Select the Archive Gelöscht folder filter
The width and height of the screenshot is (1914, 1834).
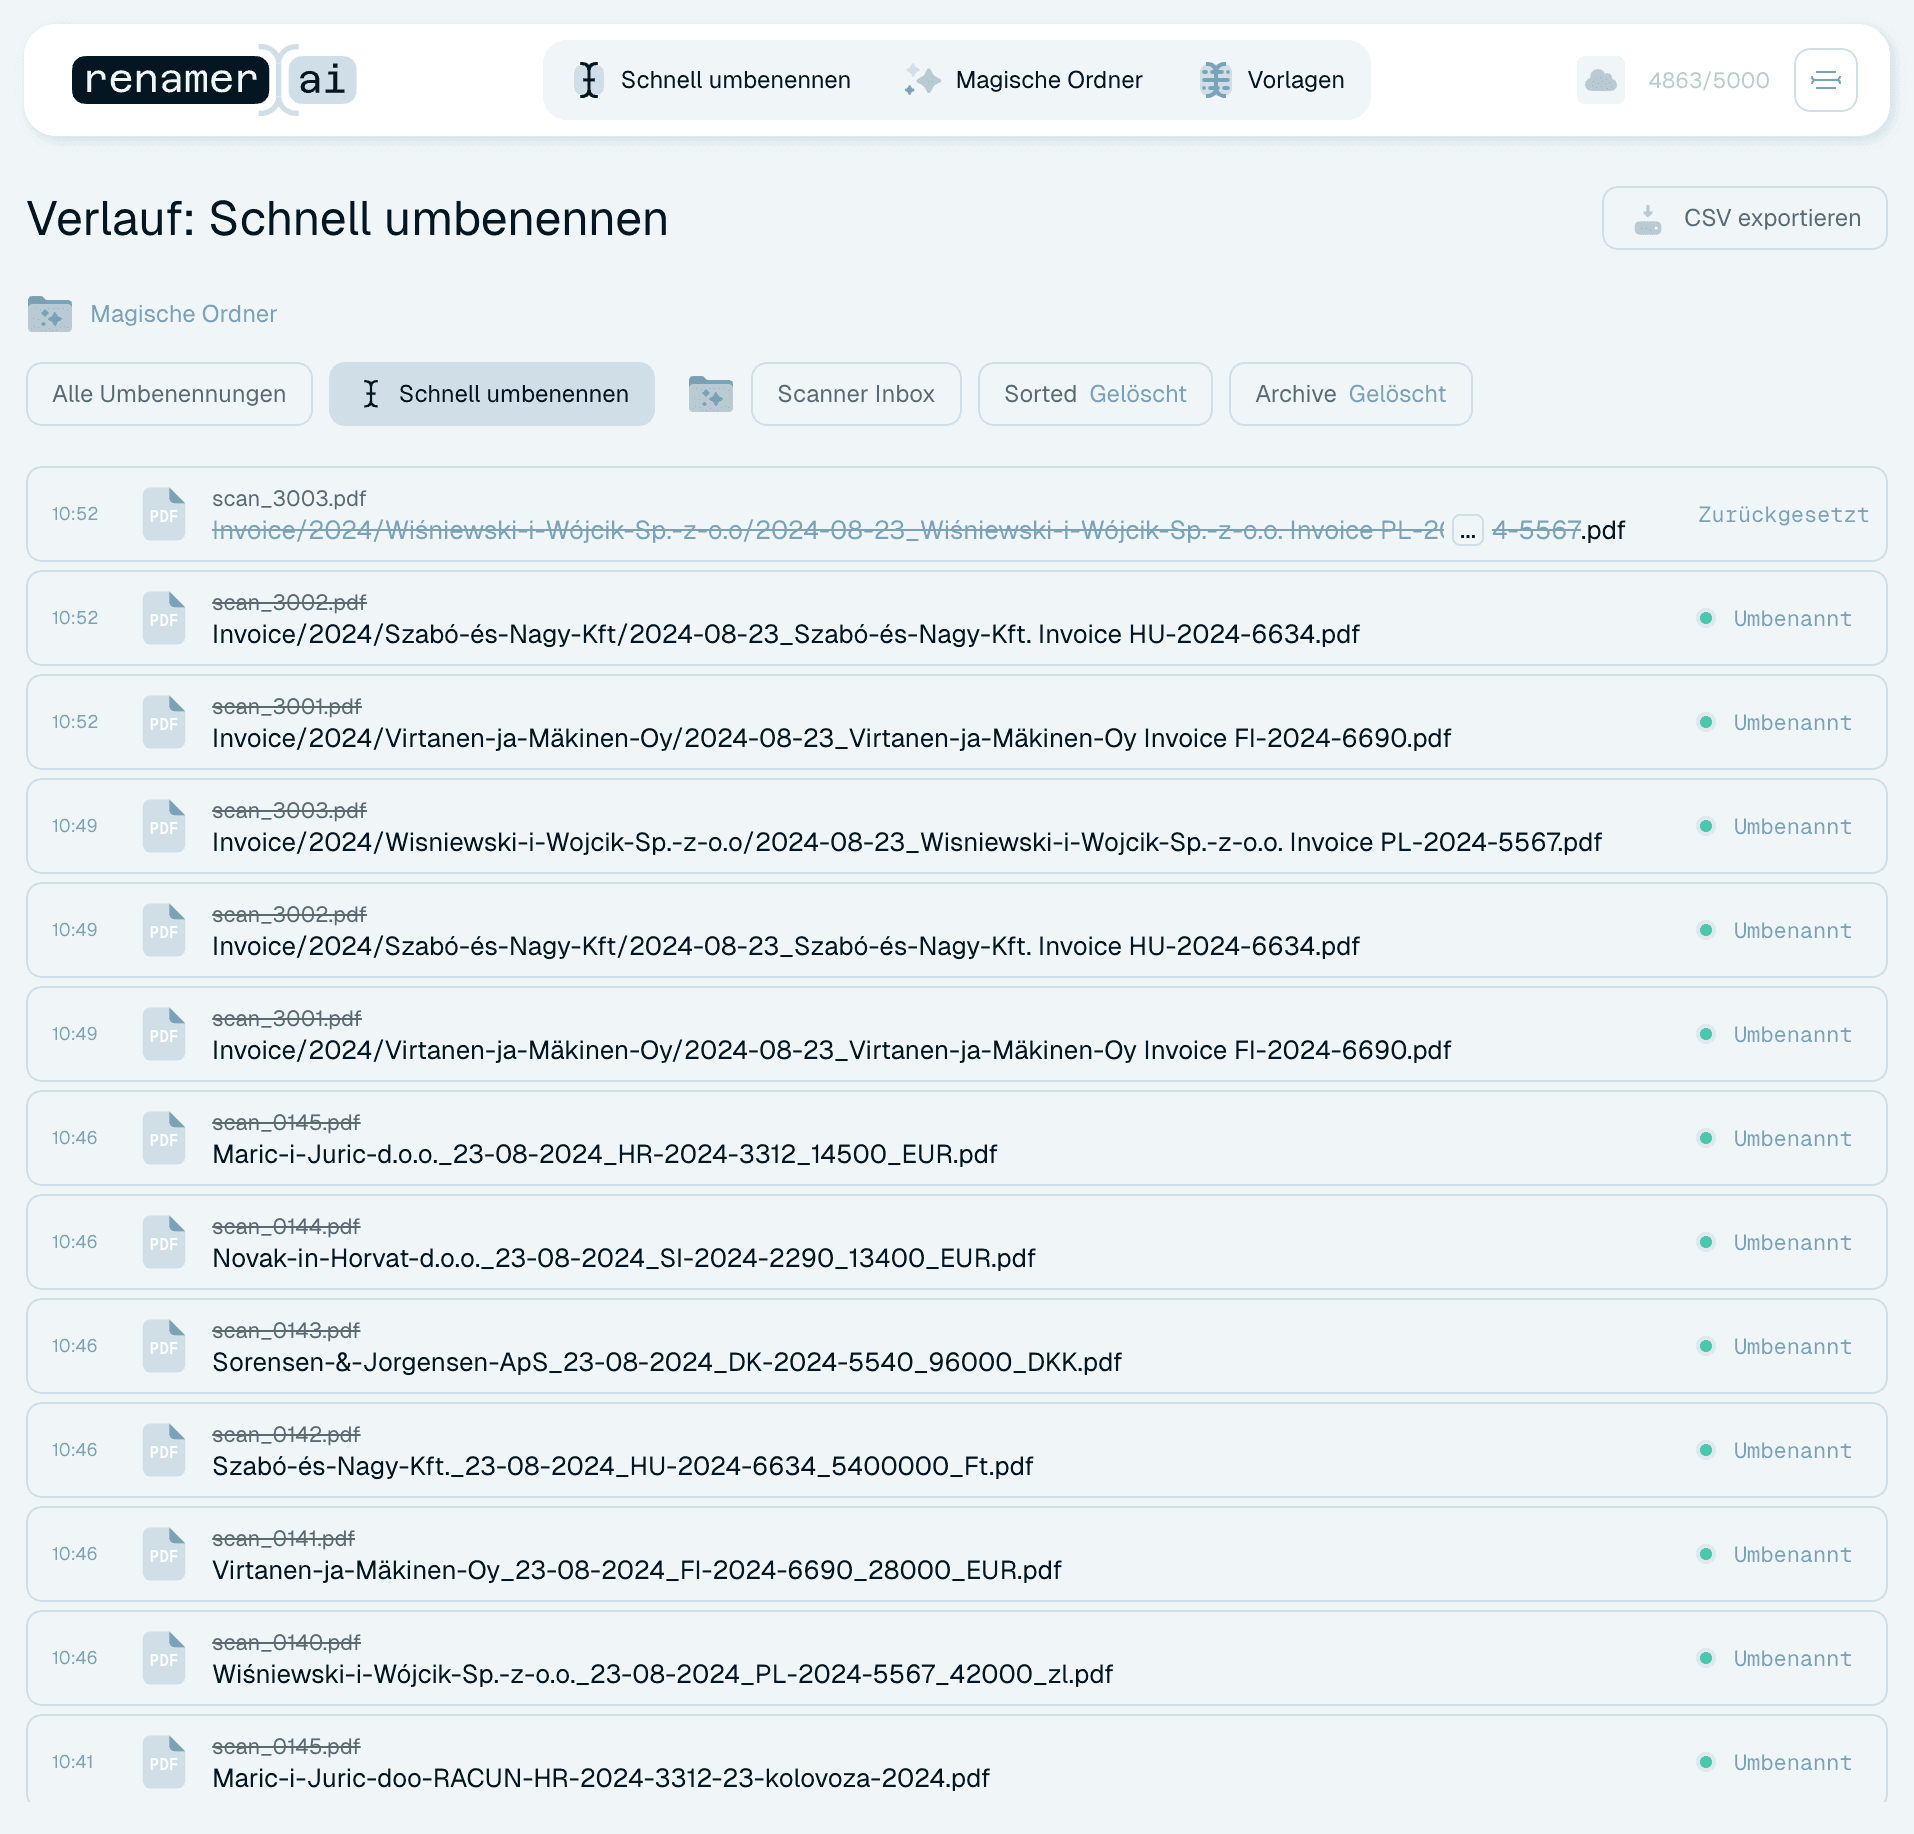coord(1350,394)
